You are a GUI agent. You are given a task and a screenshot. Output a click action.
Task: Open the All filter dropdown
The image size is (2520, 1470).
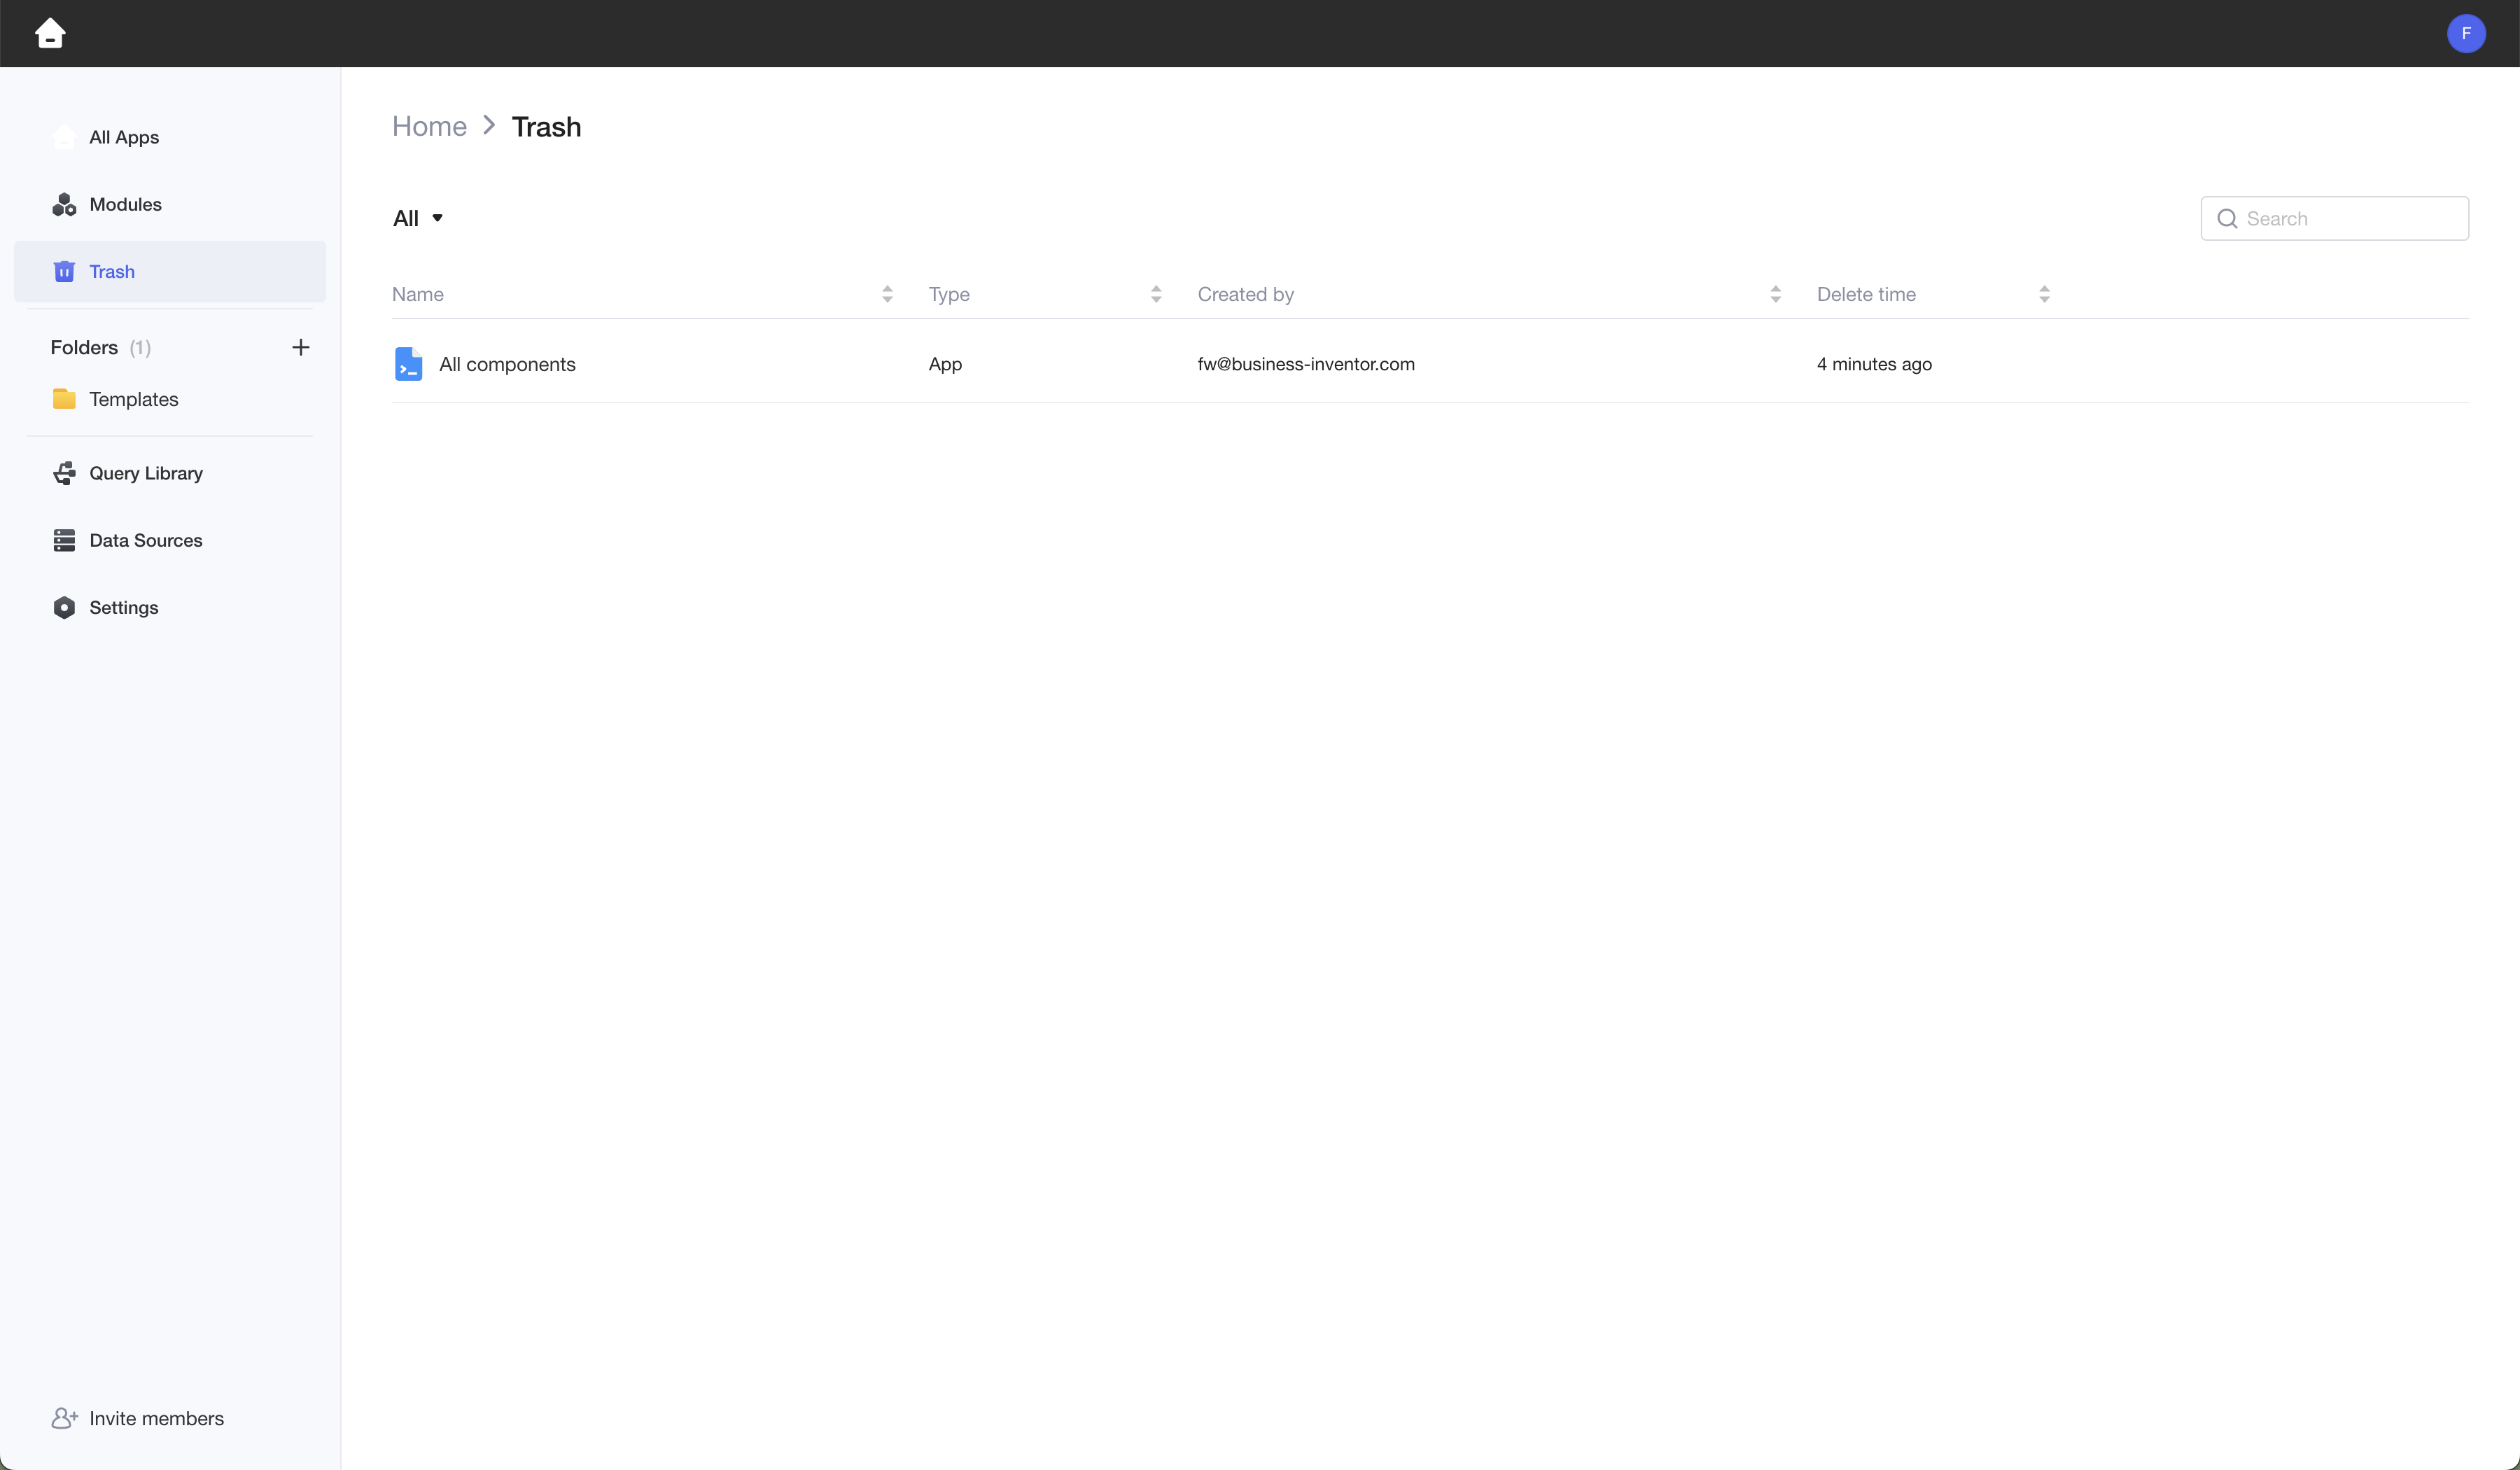pyautogui.click(x=418, y=218)
